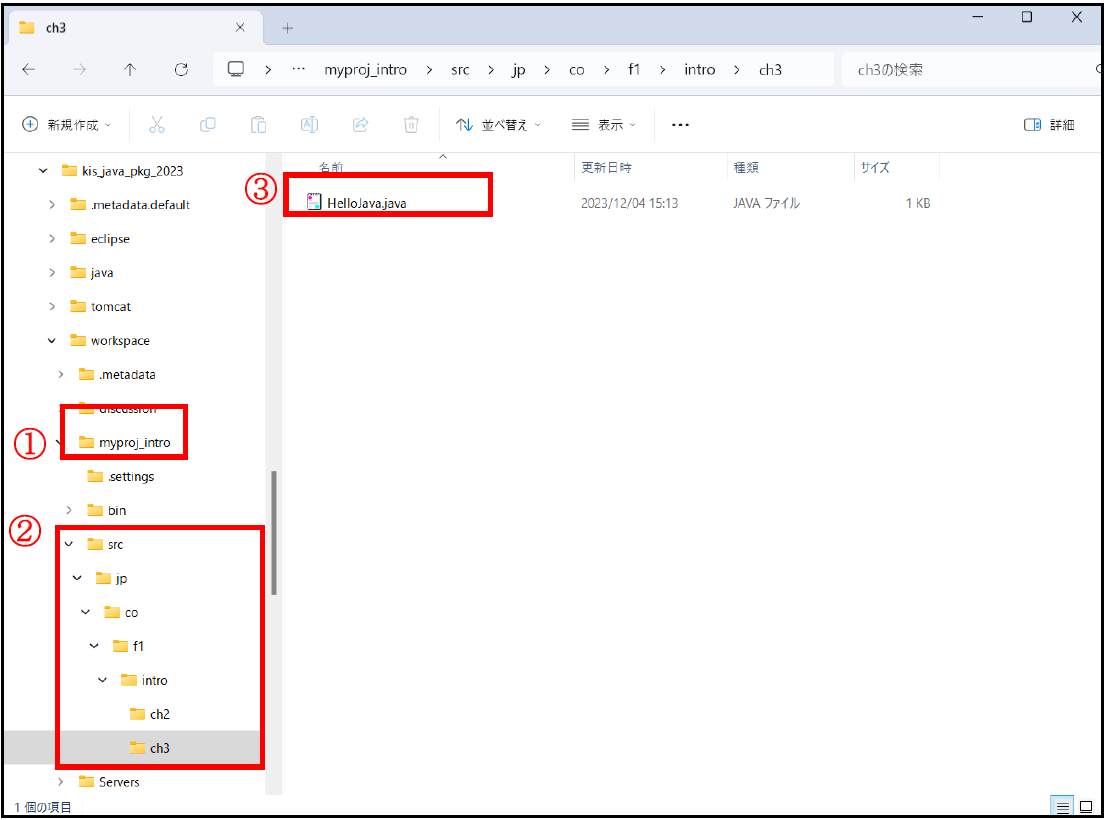This screenshot has width=1104, height=820.
Task: Collapse the workspace folder in tree
Action: pyautogui.click(x=52, y=341)
